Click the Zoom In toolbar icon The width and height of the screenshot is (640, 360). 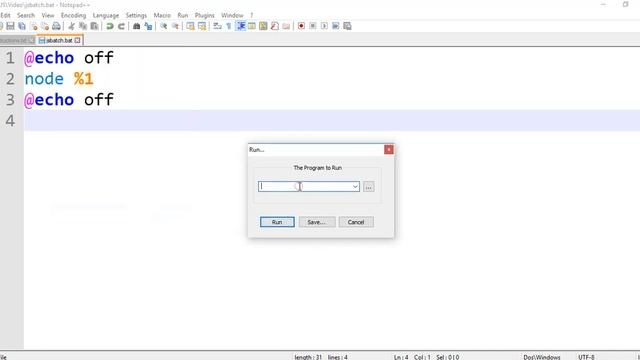pos(164,26)
